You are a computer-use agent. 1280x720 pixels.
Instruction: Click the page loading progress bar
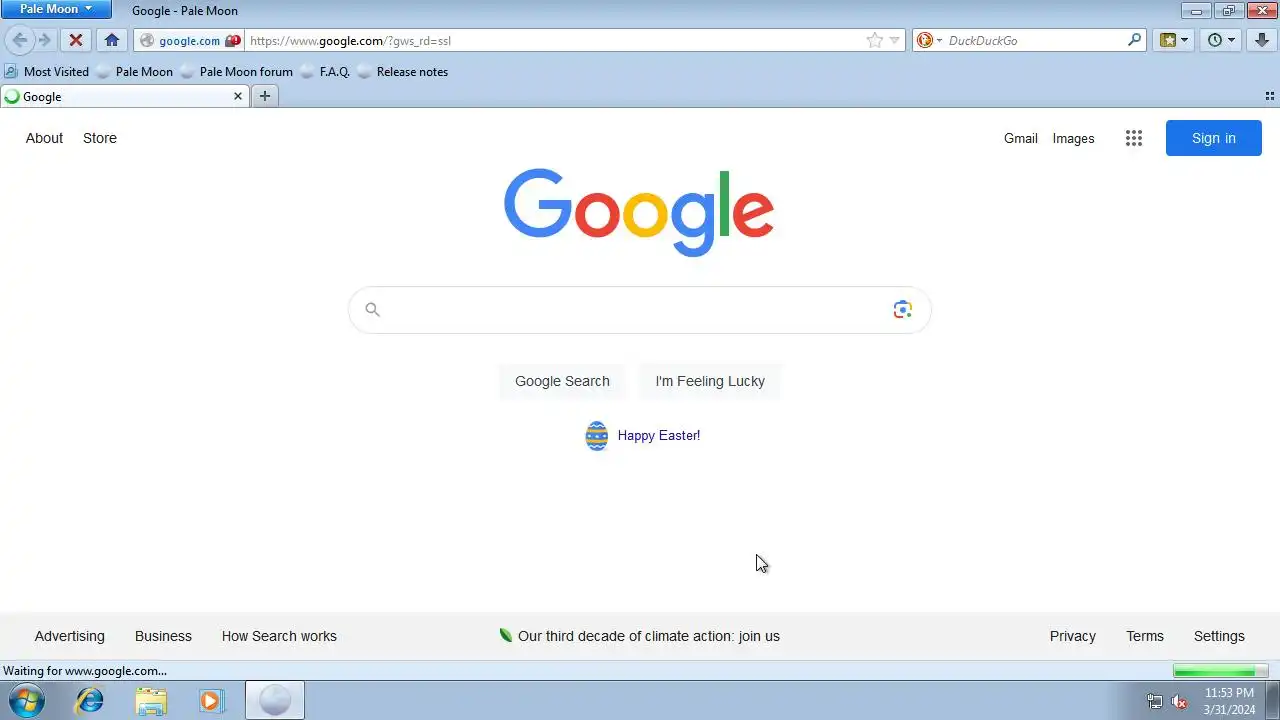tap(1220, 671)
